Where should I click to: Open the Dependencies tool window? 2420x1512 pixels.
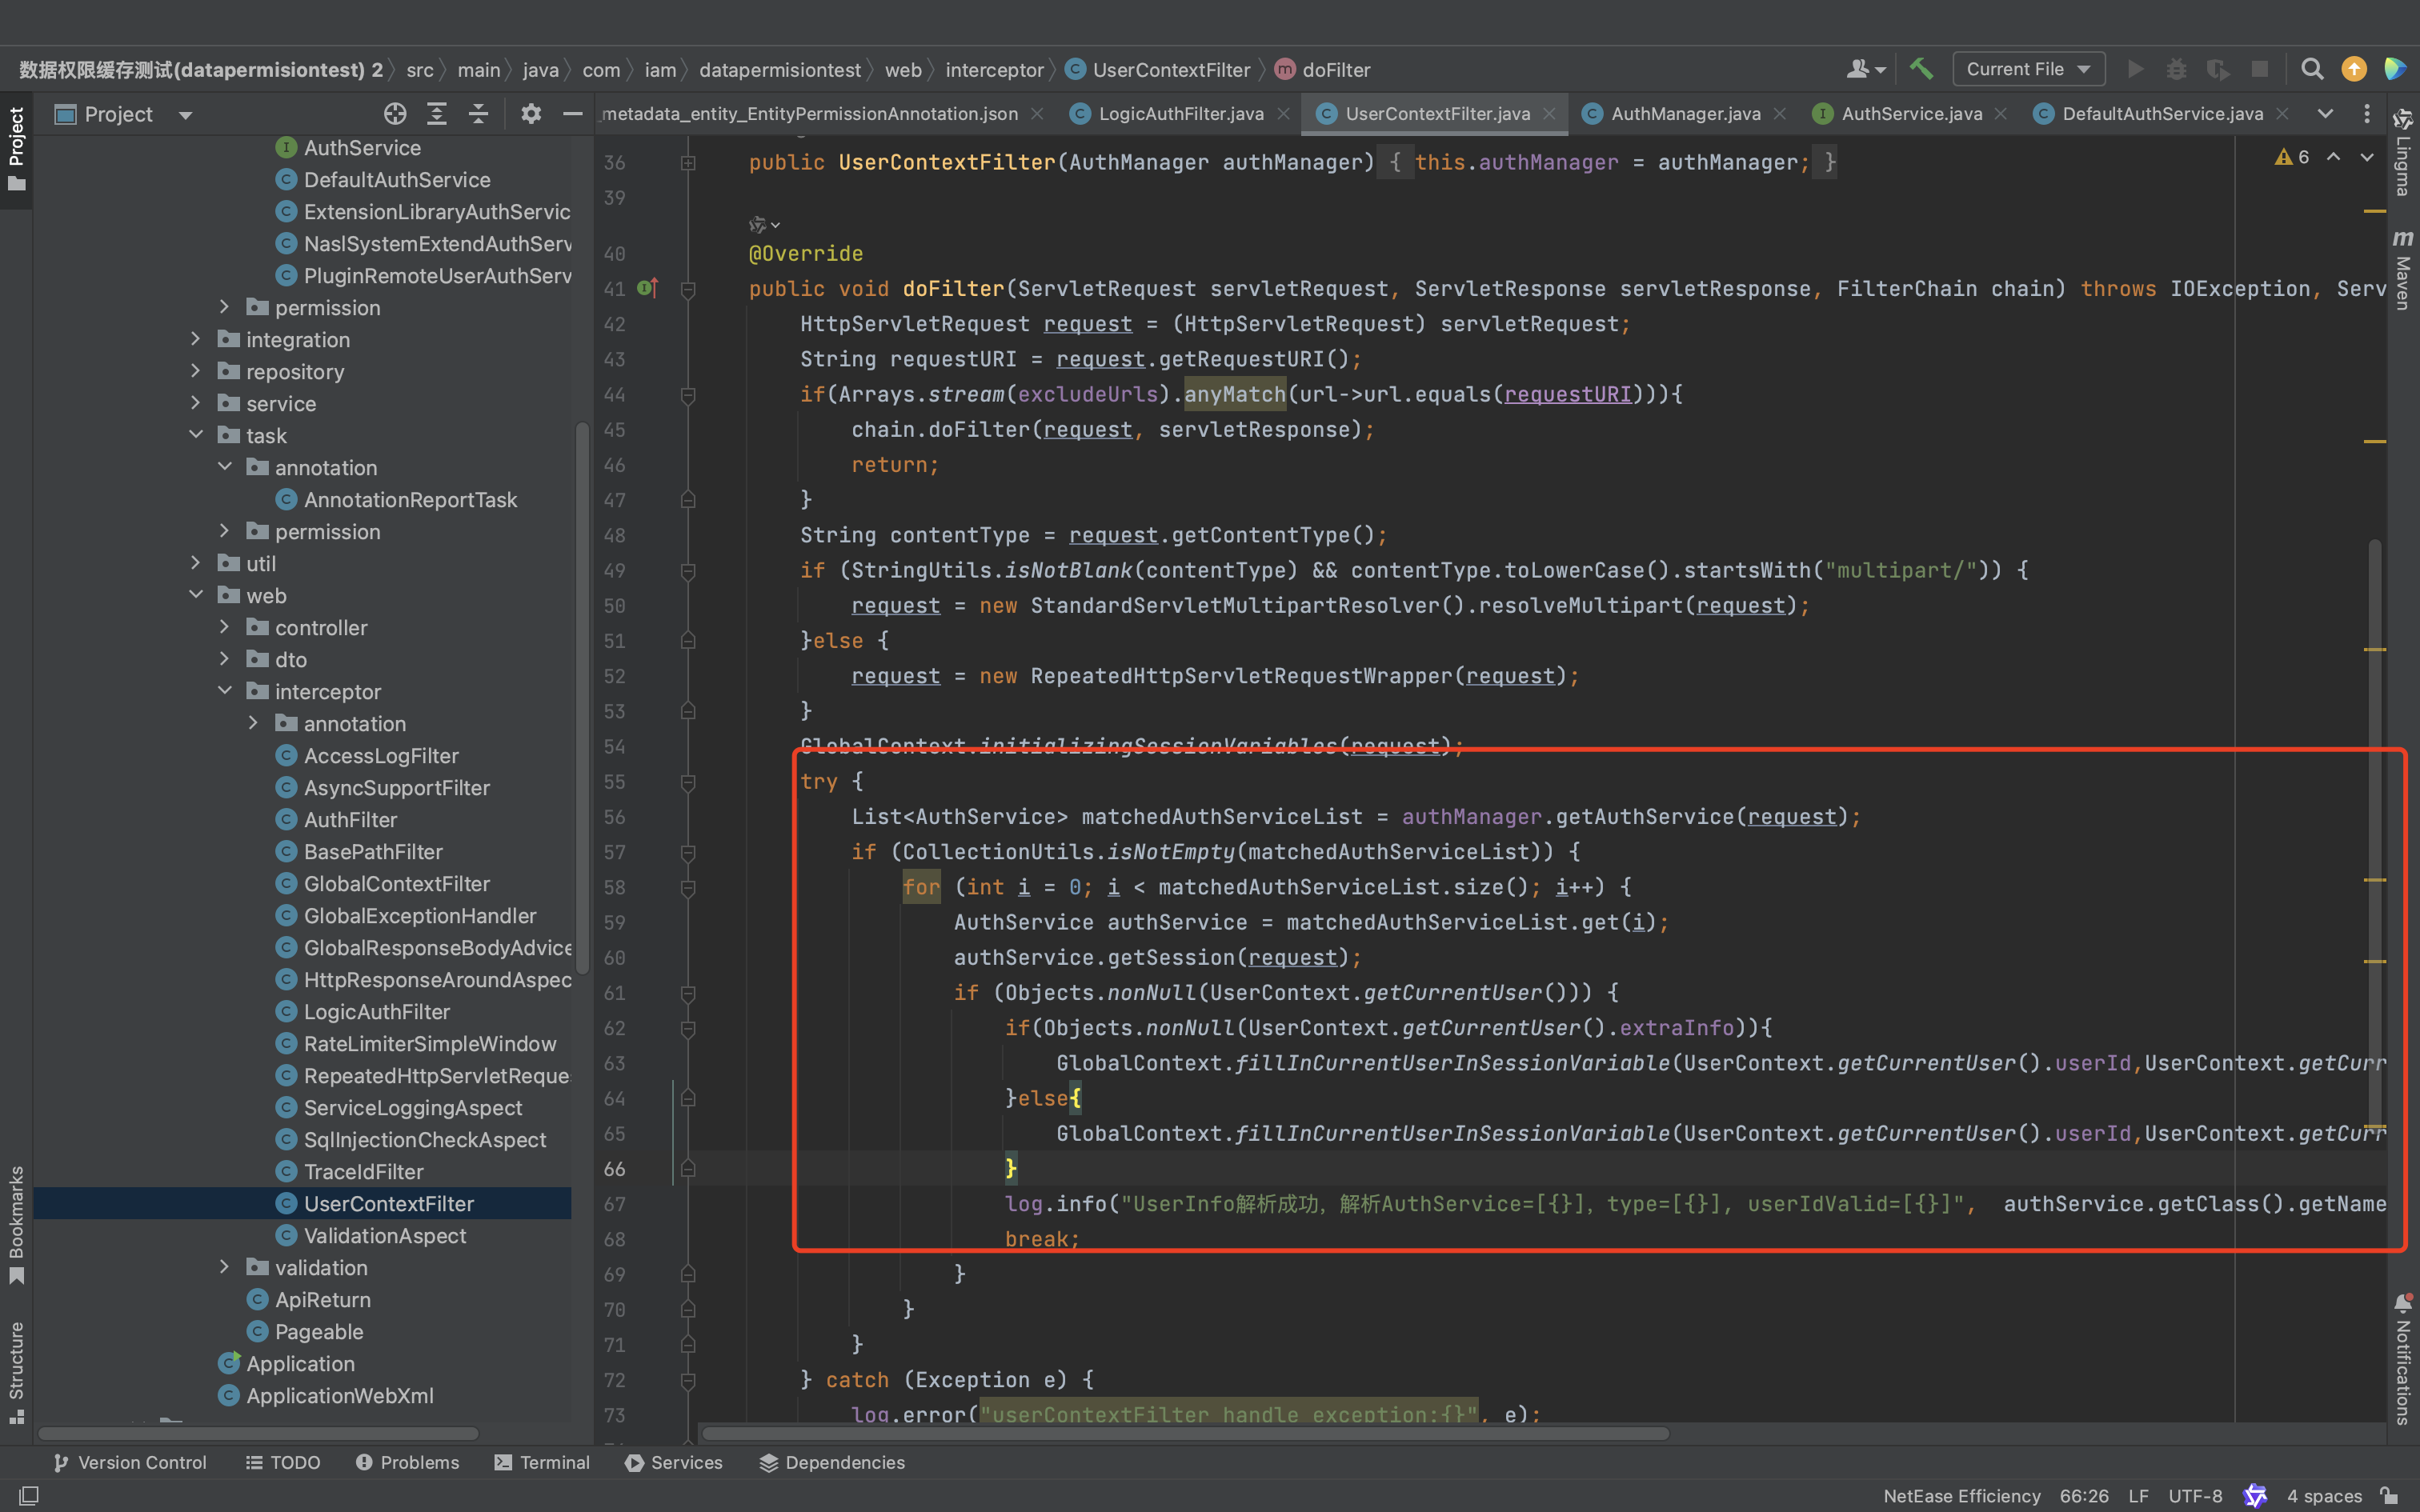(832, 1462)
